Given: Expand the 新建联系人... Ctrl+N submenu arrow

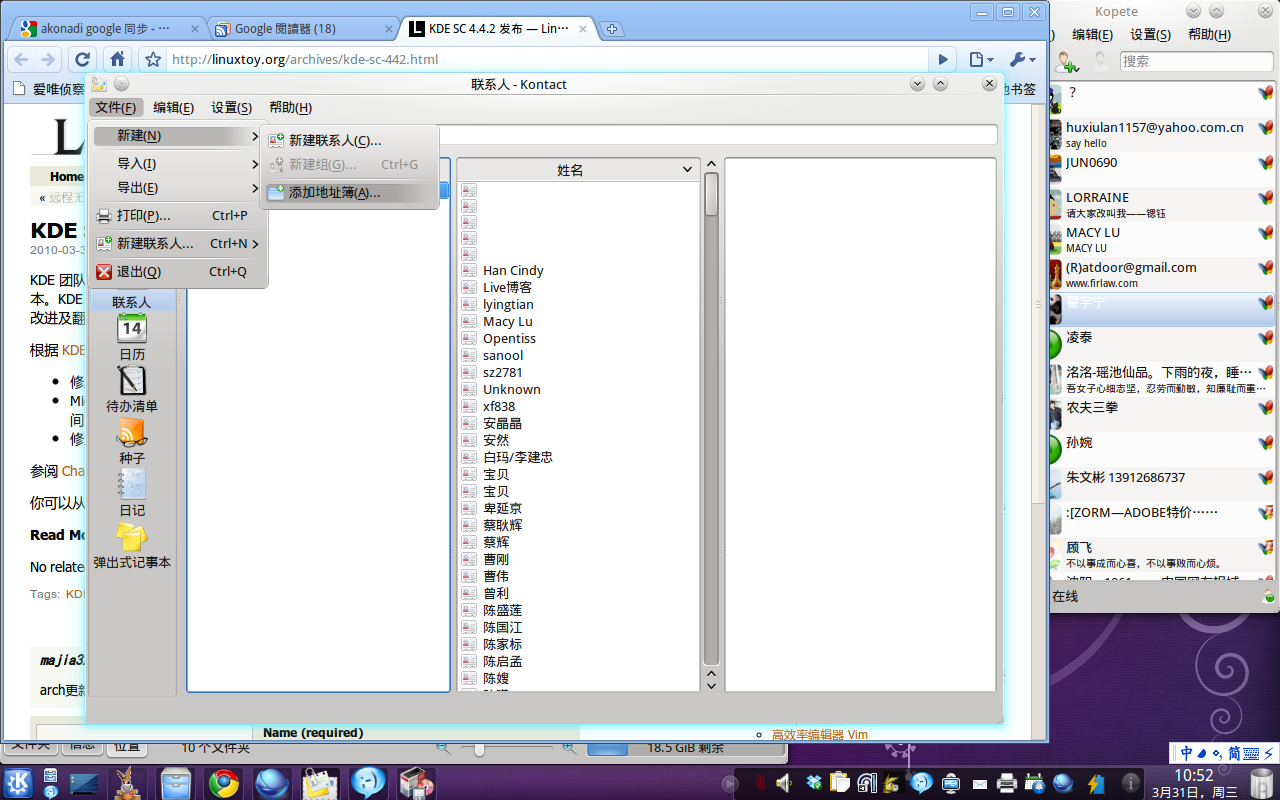Looking at the screenshot, I should click(x=256, y=244).
